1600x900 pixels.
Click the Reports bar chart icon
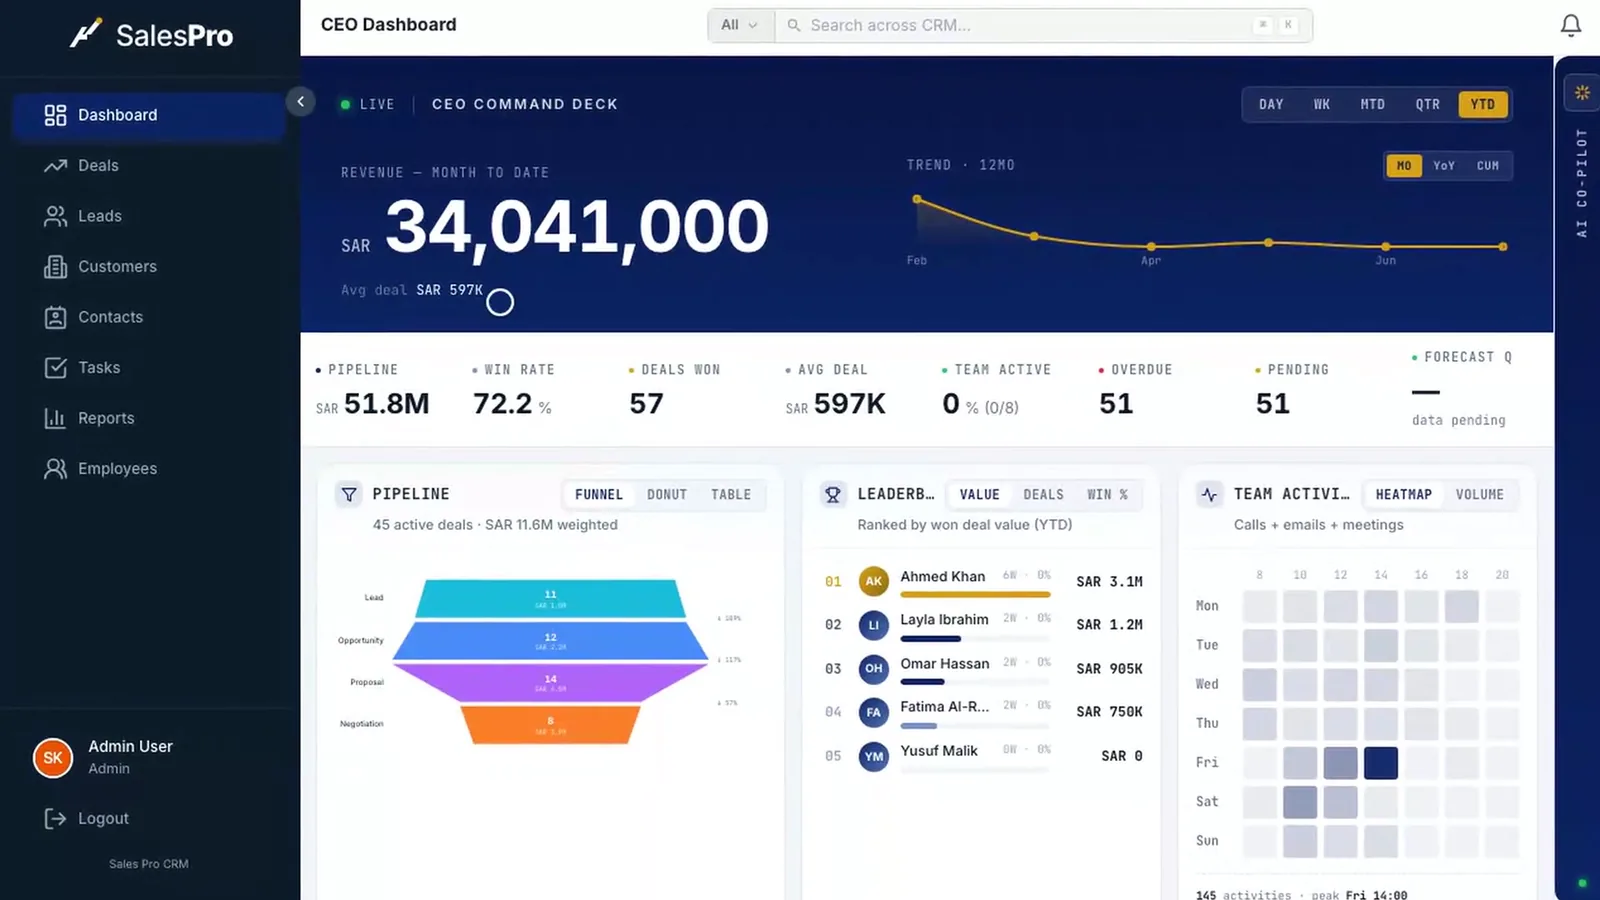tap(55, 418)
